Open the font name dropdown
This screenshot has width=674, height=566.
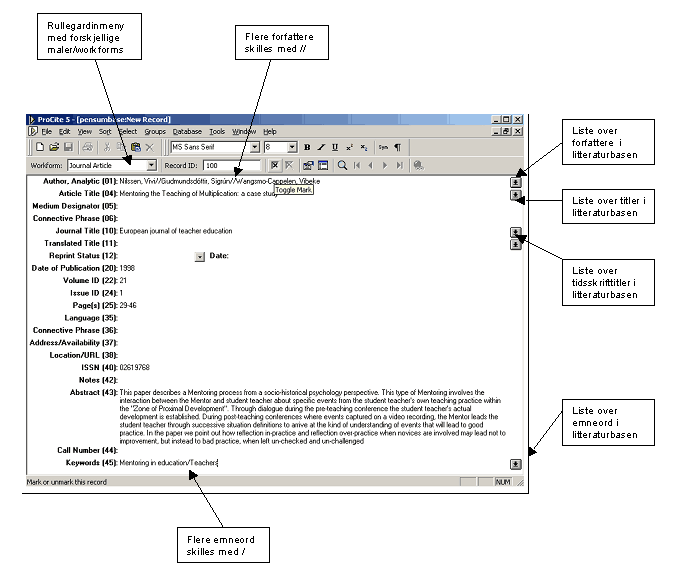click(254, 147)
